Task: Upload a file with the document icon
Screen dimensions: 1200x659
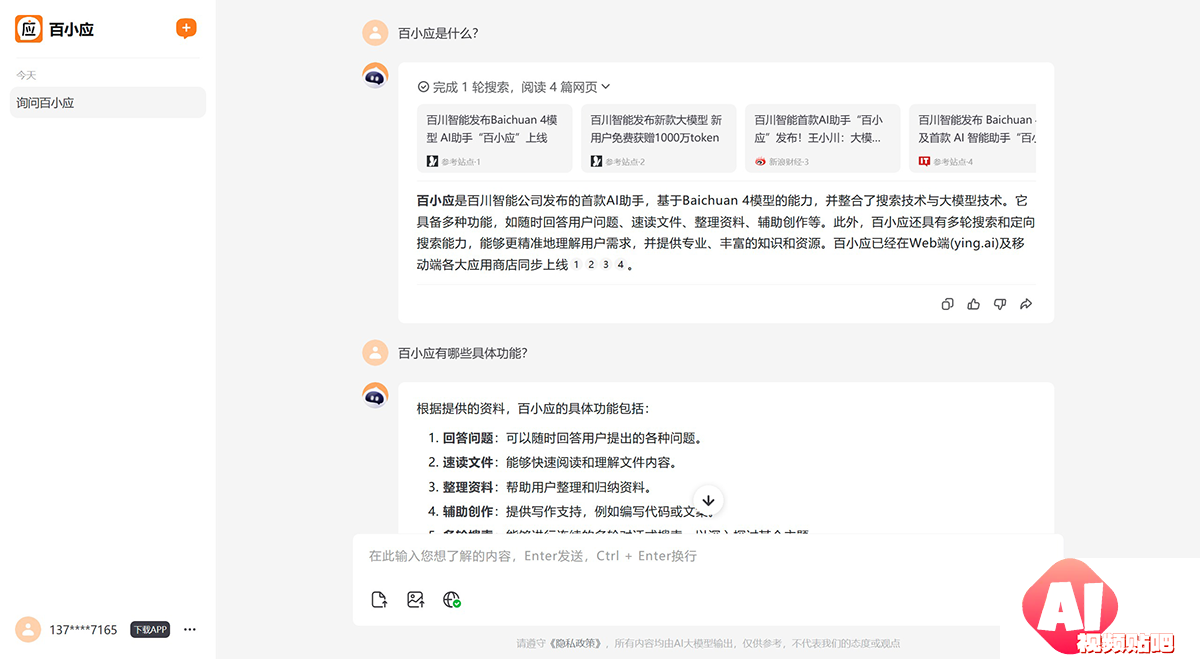Action: 379,600
